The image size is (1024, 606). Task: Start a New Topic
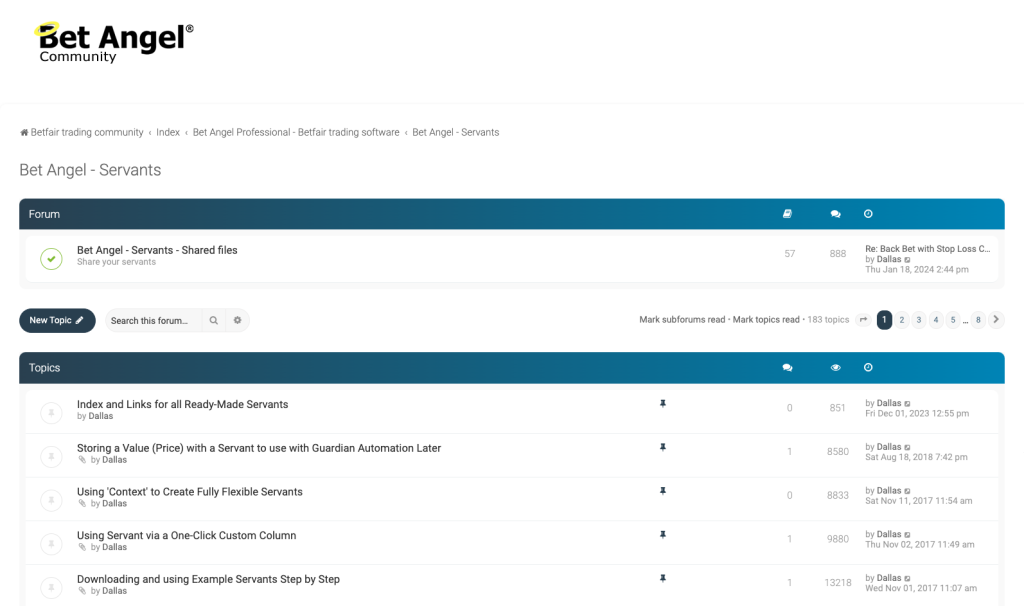pos(57,320)
